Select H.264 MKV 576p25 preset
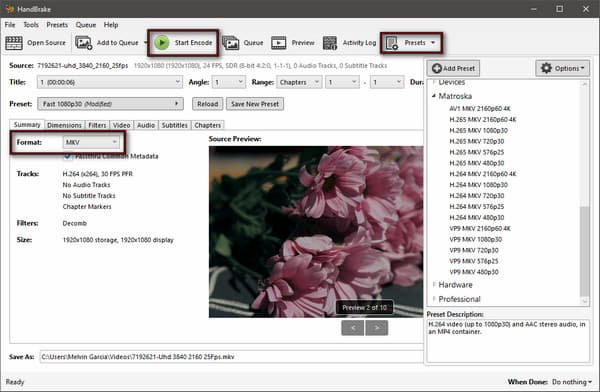The width and height of the screenshot is (600, 392). tap(476, 206)
